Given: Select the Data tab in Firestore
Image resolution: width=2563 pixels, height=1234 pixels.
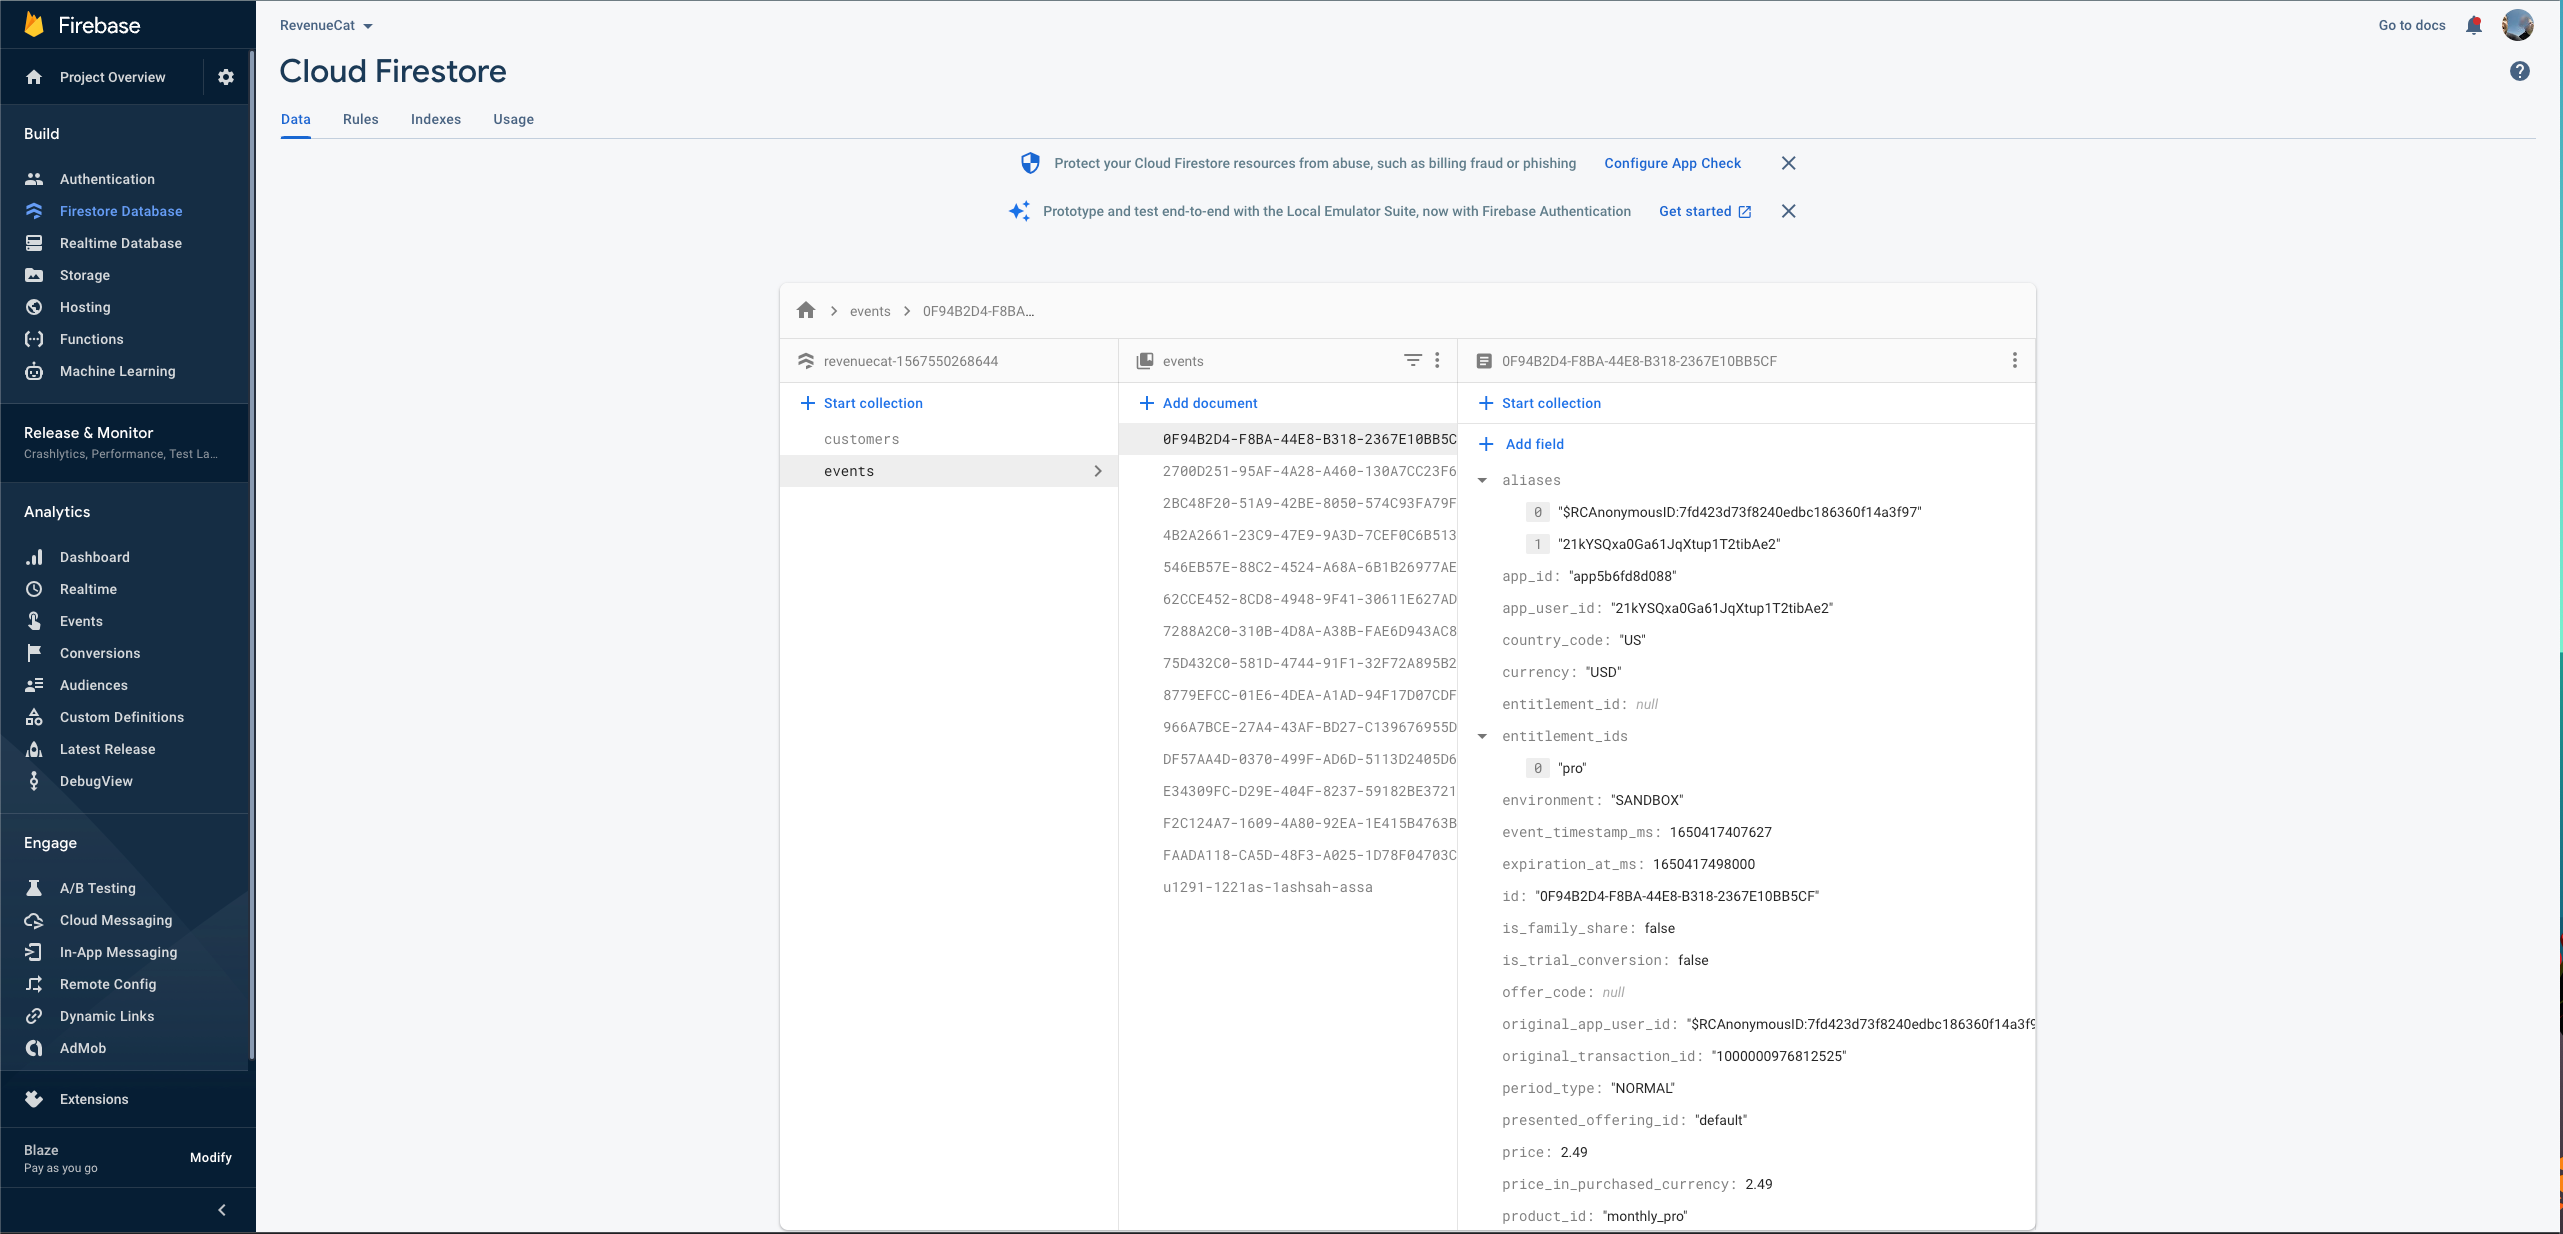Looking at the screenshot, I should coord(294,119).
